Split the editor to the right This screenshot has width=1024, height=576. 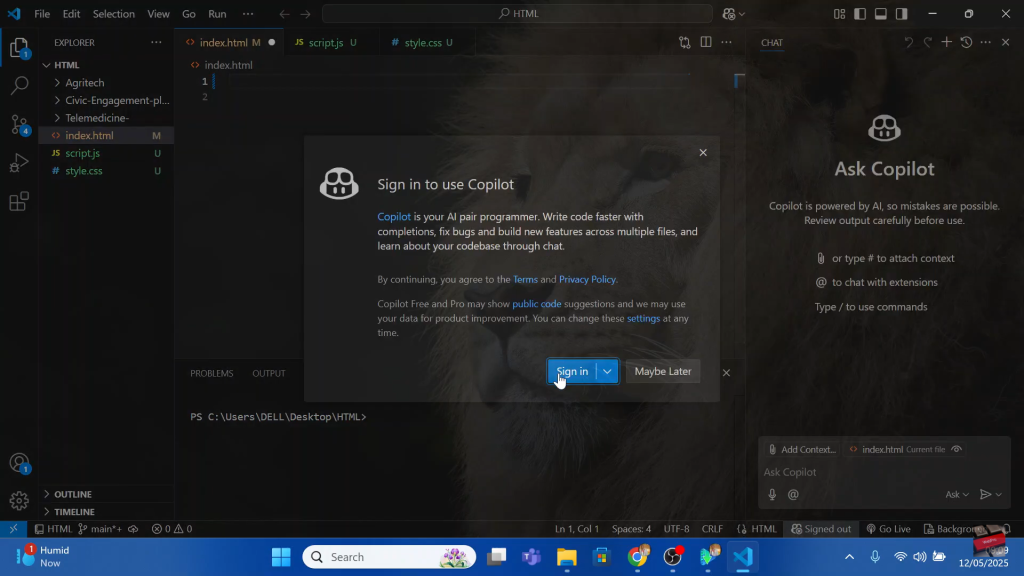tap(706, 42)
